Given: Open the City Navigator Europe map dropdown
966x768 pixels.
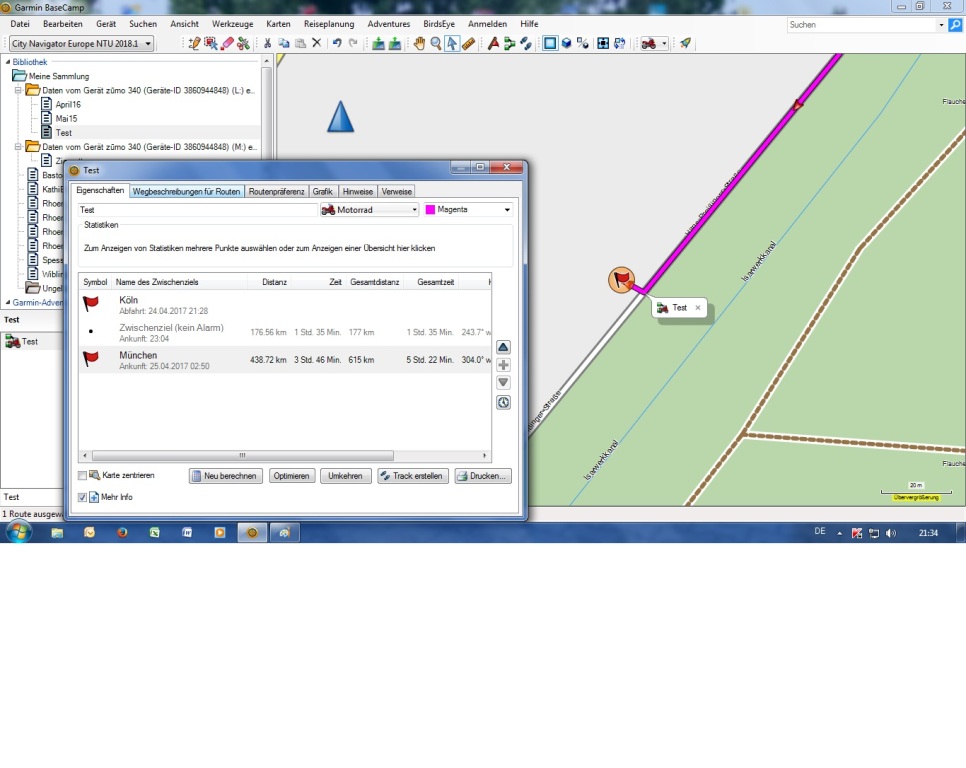Looking at the screenshot, I should click(148, 44).
